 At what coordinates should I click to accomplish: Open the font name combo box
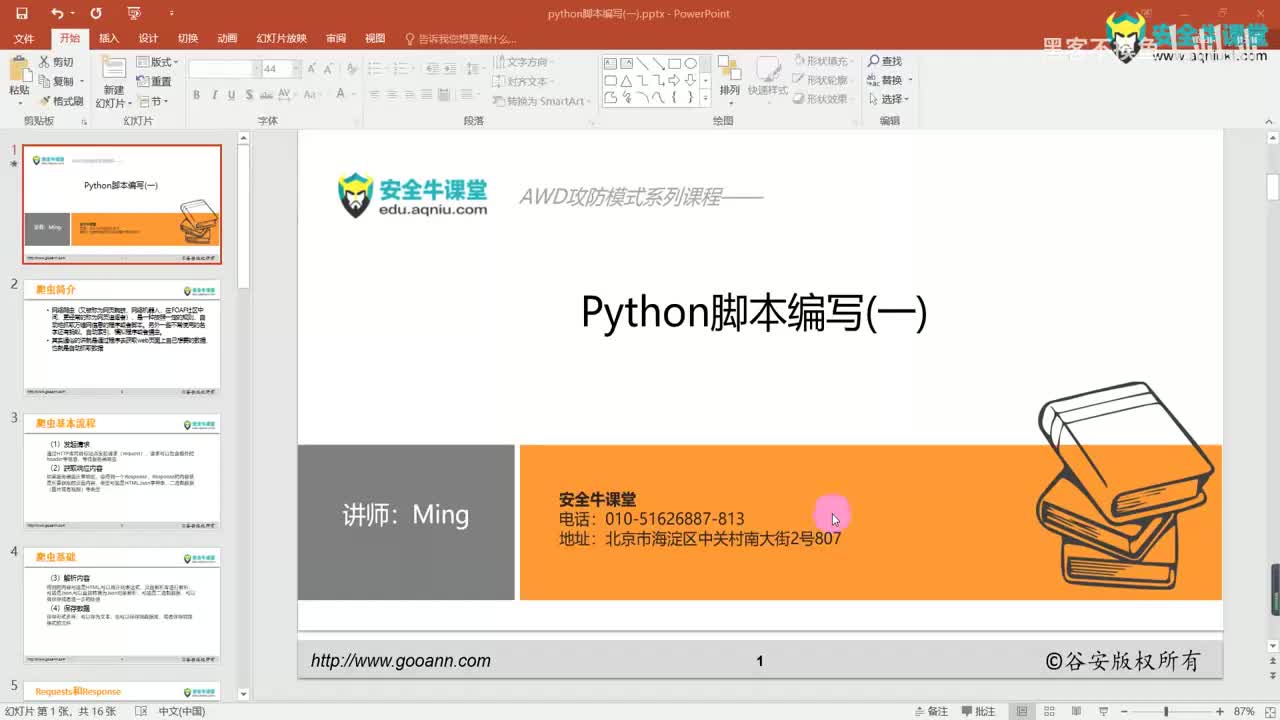pos(224,69)
